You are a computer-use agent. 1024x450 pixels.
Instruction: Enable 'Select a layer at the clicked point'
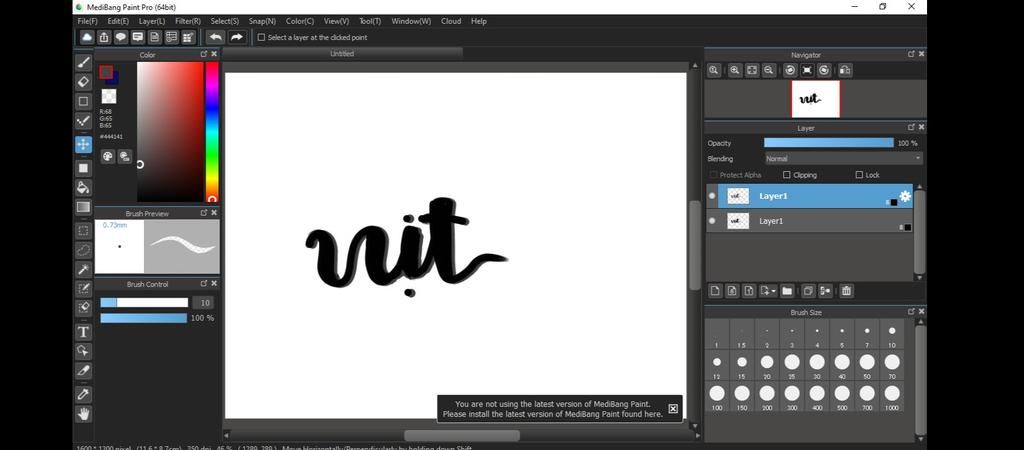pyautogui.click(x=261, y=38)
